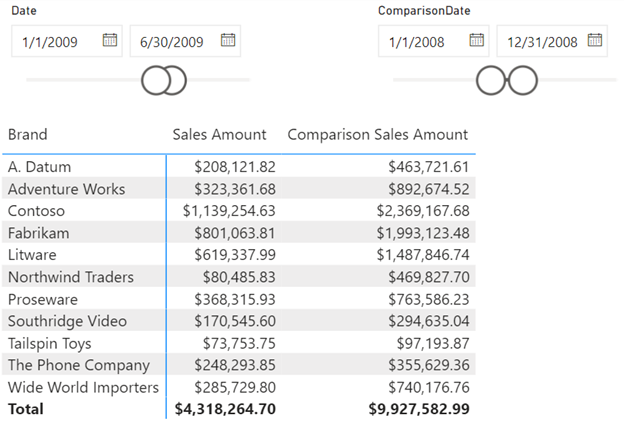Click the 6/30/2009 end date field
This screenshot has width=624, height=425.
click(185, 41)
